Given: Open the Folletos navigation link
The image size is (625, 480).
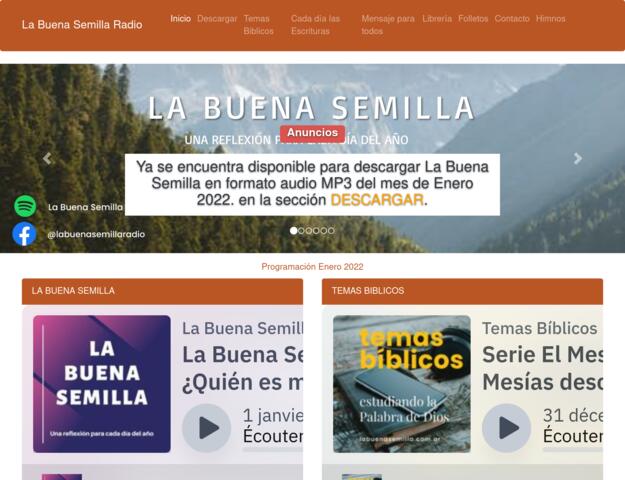Looking at the screenshot, I should pyautogui.click(x=473, y=18).
